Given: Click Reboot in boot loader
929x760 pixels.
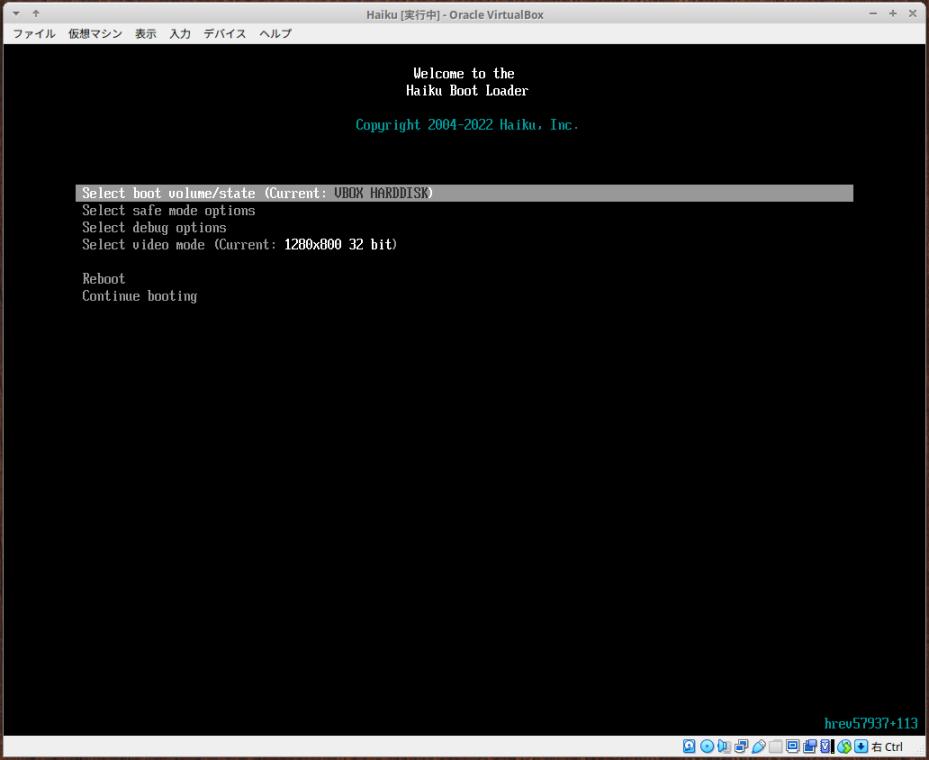Looking at the screenshot, I should [x=104, y=278].
